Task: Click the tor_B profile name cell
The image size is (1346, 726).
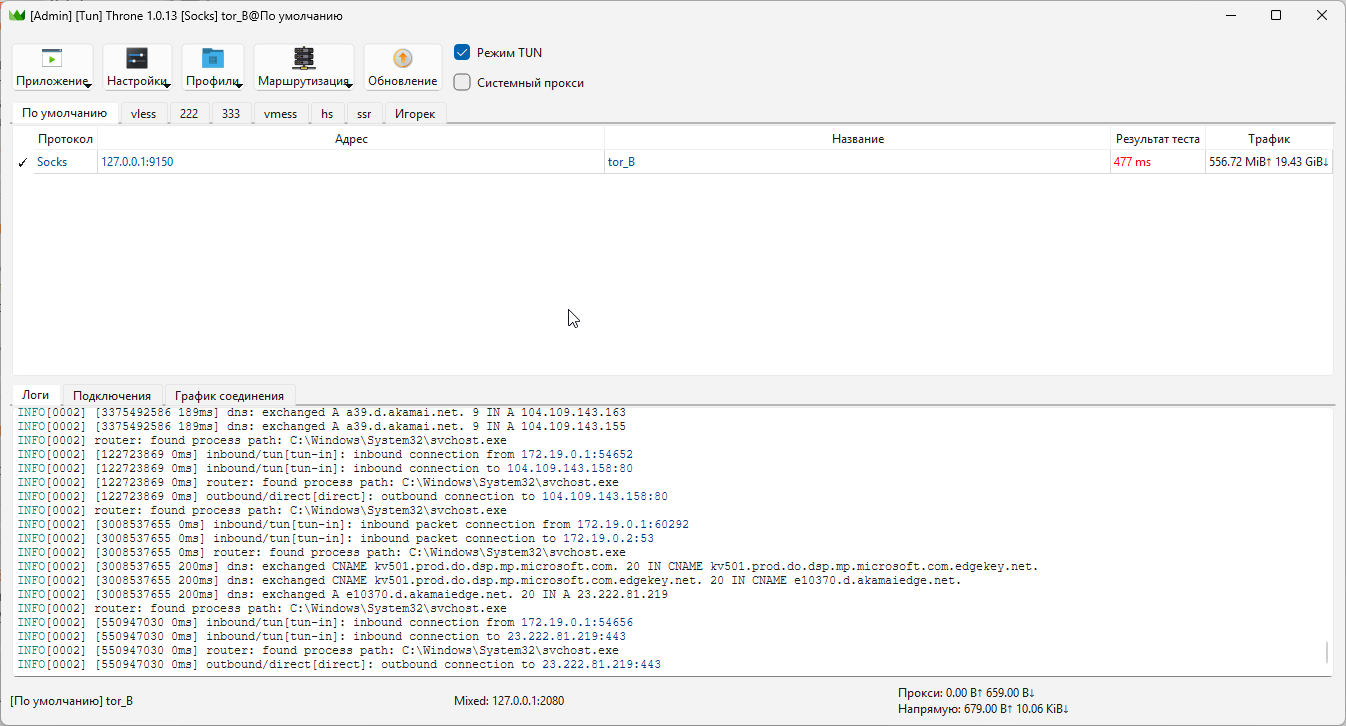Action: (x=857, y=162)
